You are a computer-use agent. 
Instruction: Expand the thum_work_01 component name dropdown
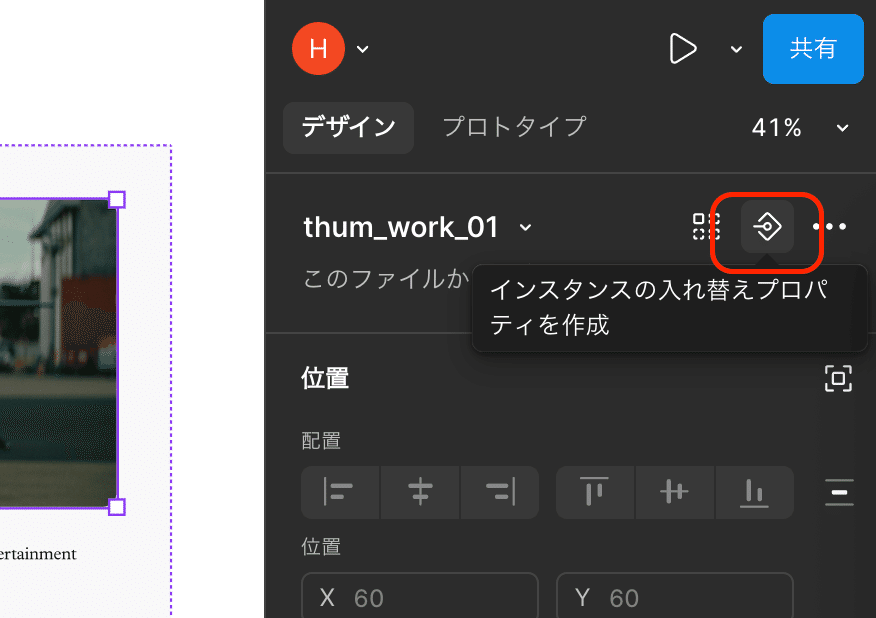pyautogui.click(x=526, y=227)
